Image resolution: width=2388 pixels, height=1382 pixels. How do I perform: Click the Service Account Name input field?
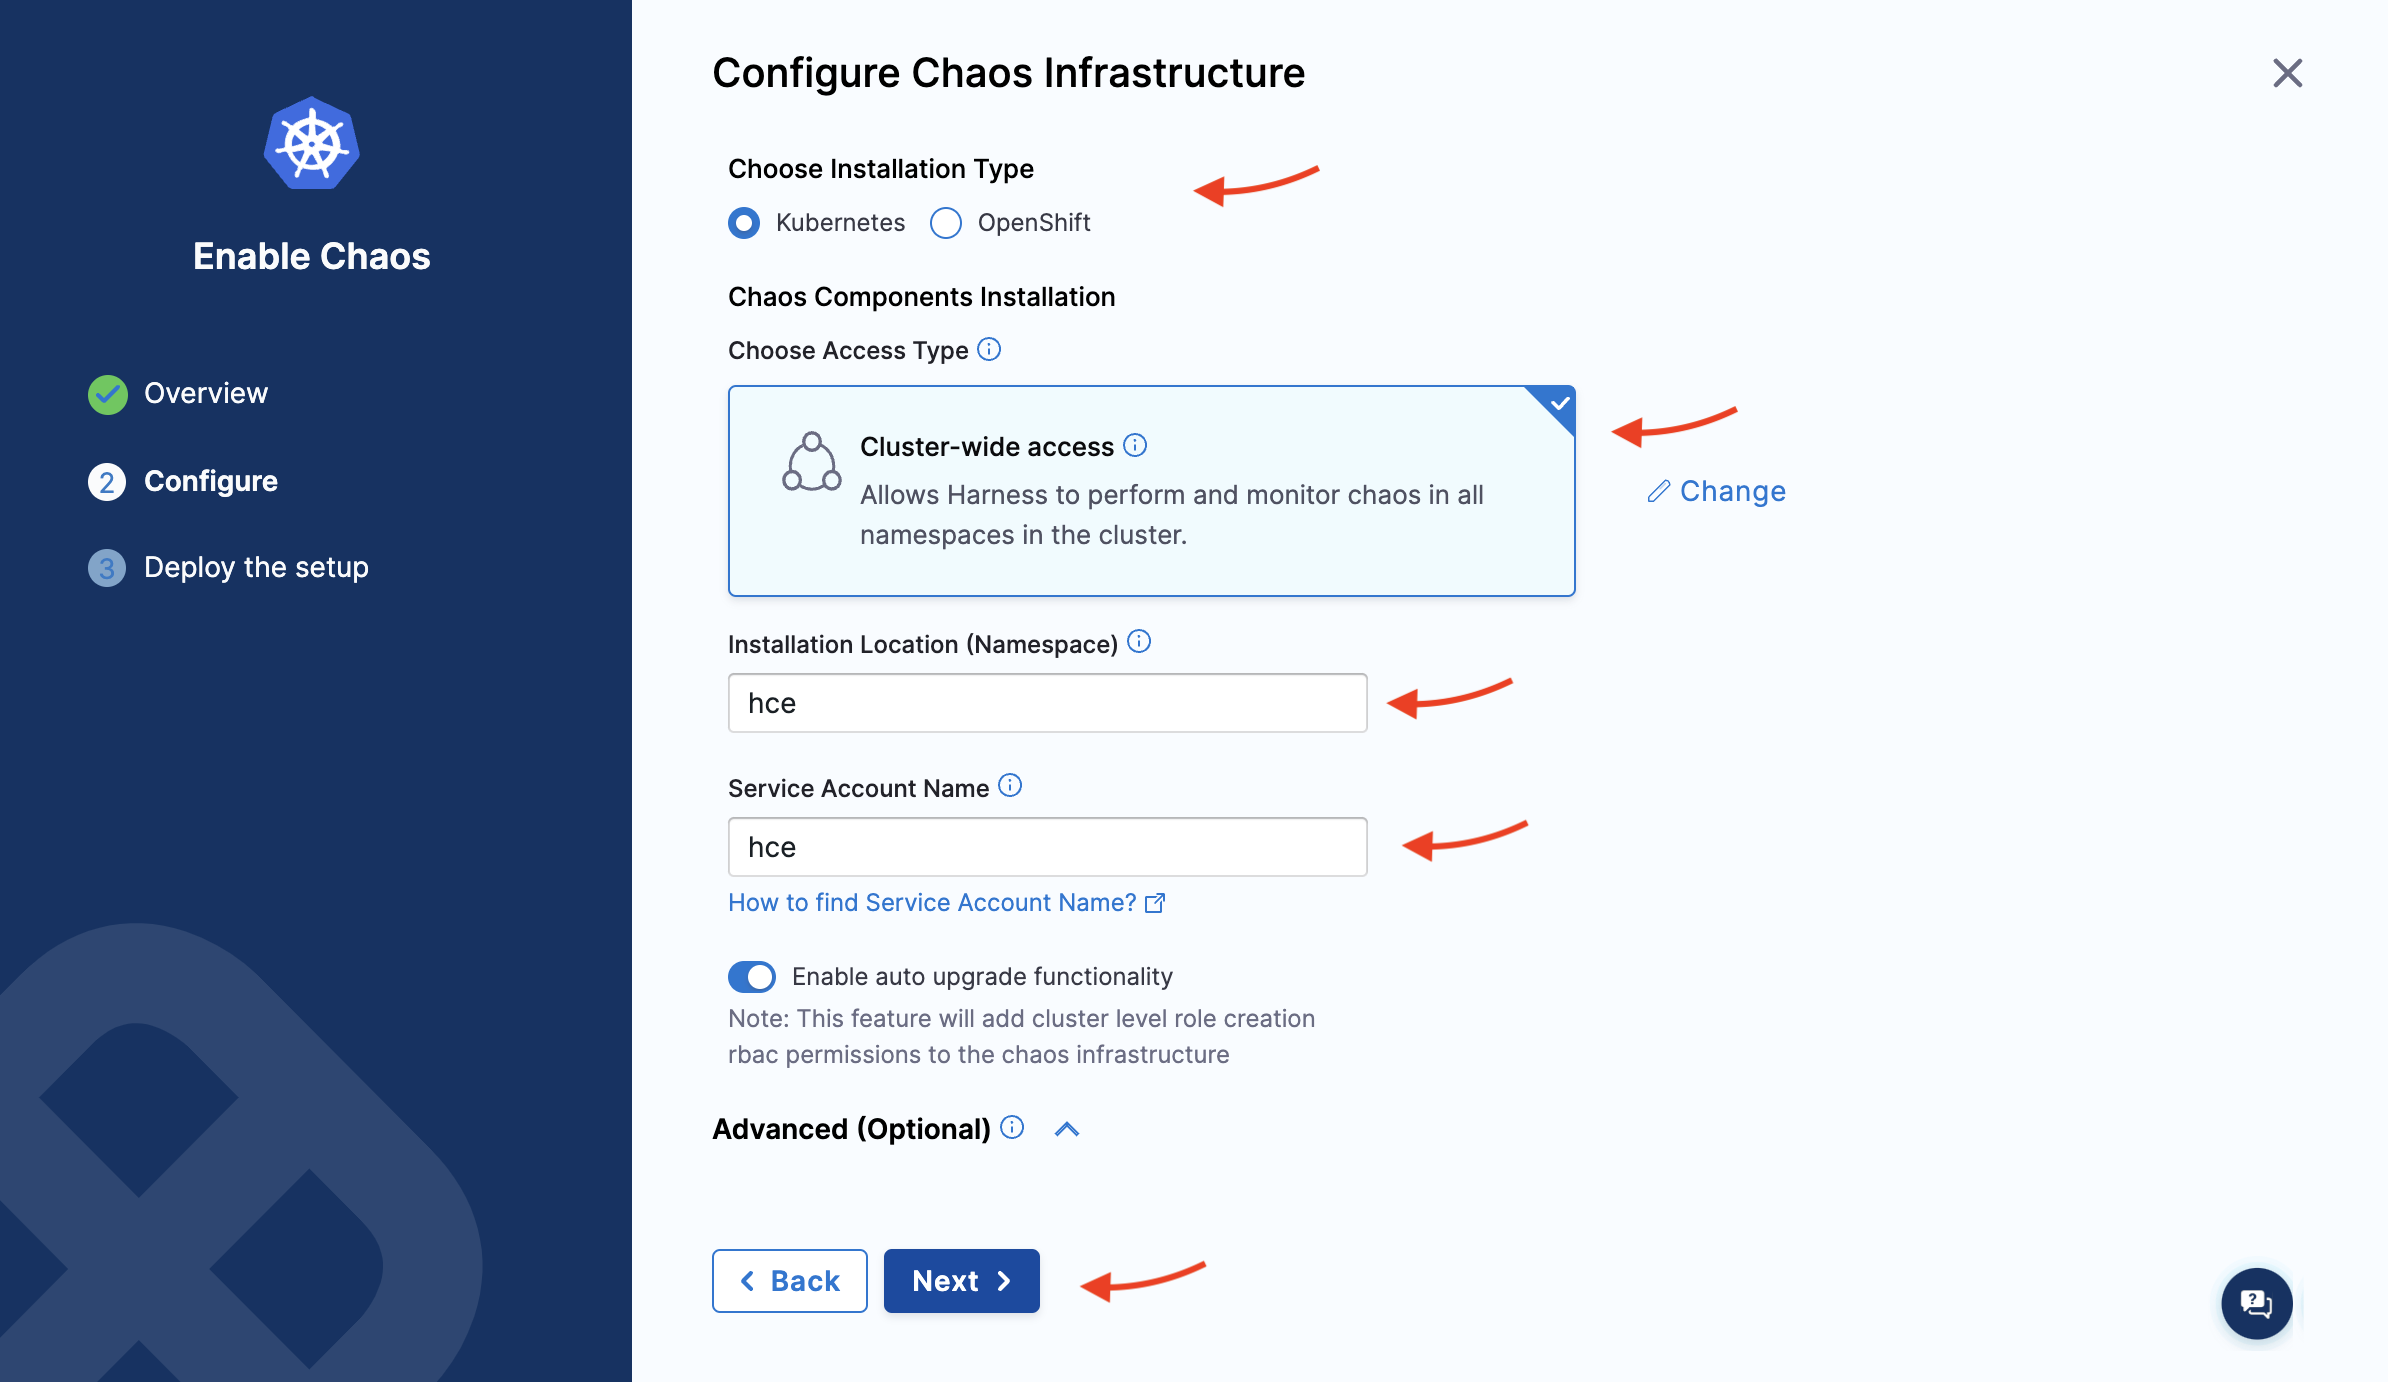coord(1049,846)
